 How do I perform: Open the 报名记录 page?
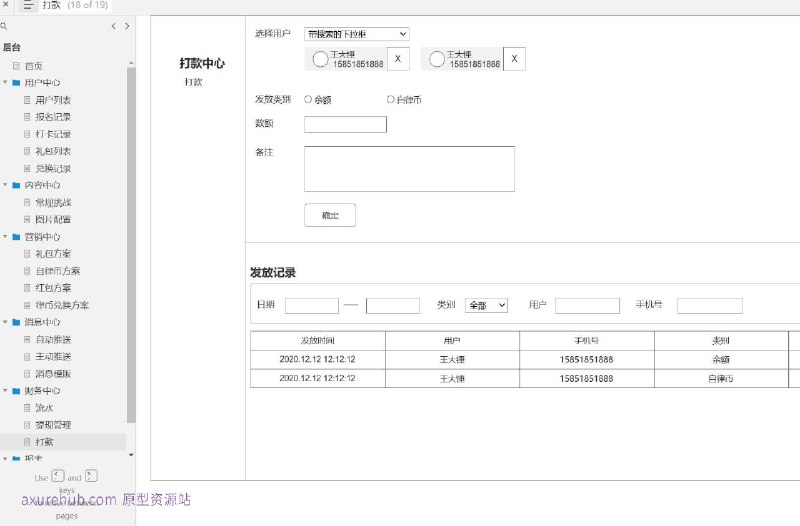[53, 117]
